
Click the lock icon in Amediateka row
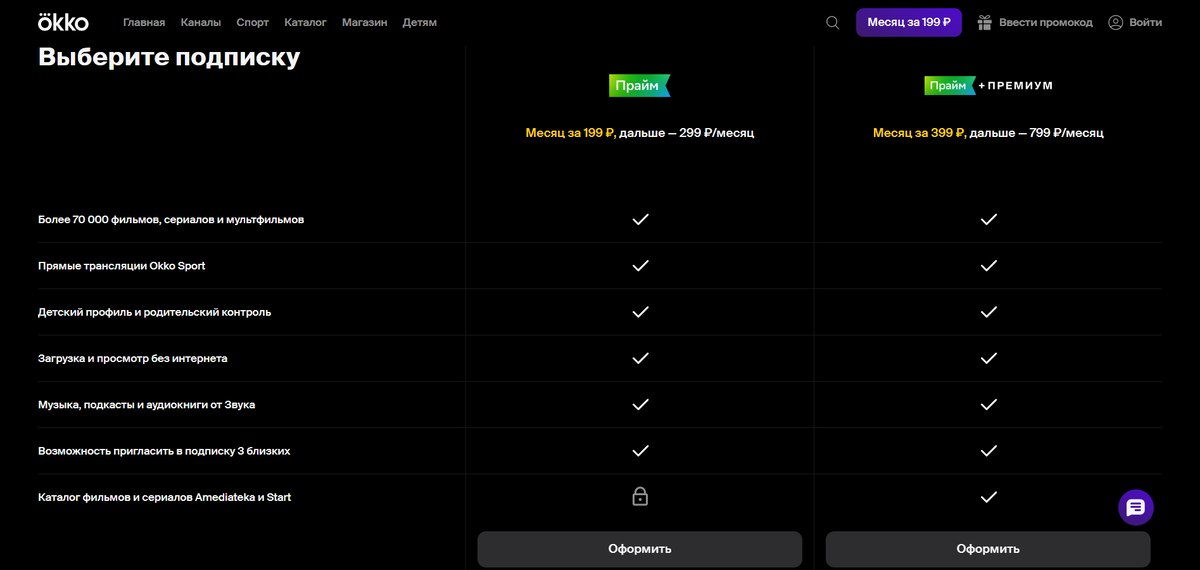point(640,496)
